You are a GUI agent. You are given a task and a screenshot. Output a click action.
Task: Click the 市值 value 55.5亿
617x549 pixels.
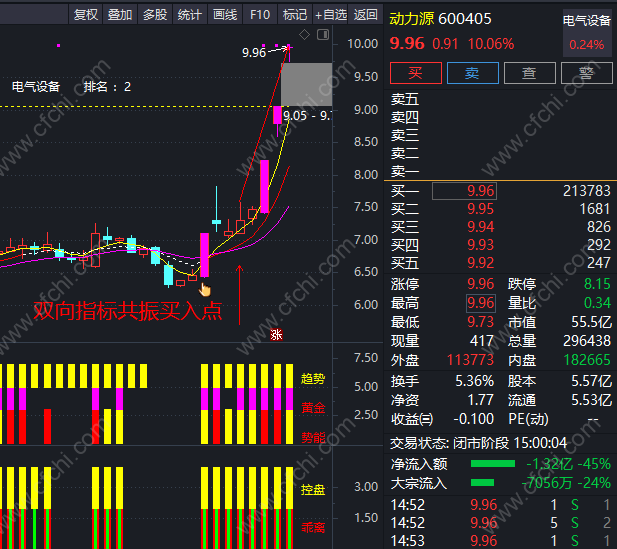tap(591, 322)
